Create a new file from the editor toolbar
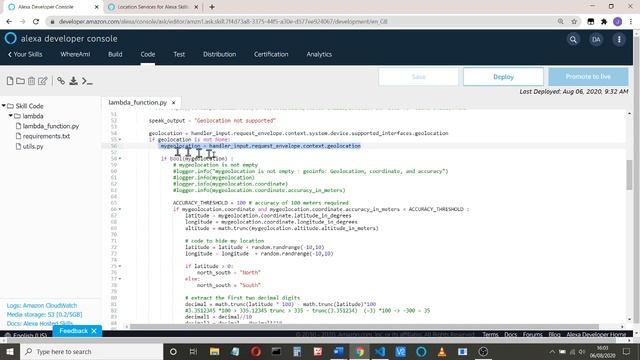 [10, 81]
